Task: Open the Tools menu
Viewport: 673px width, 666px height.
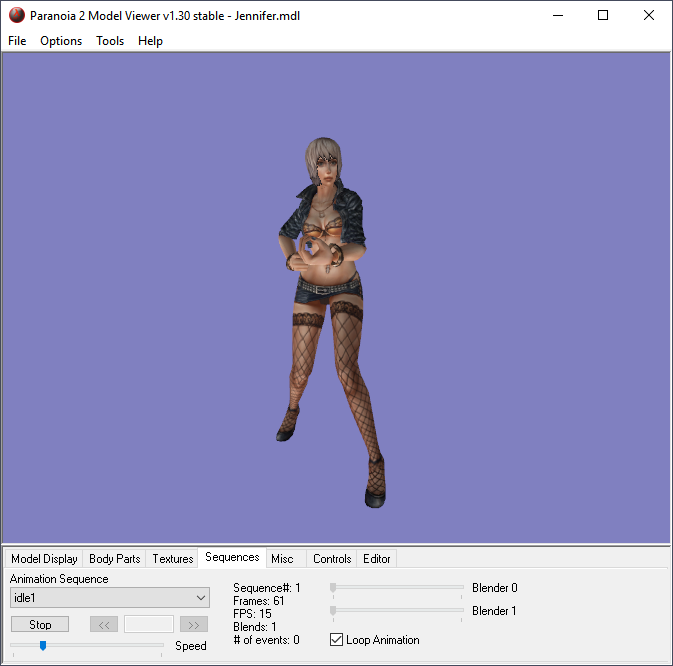Action: click(x=110, y=41)
